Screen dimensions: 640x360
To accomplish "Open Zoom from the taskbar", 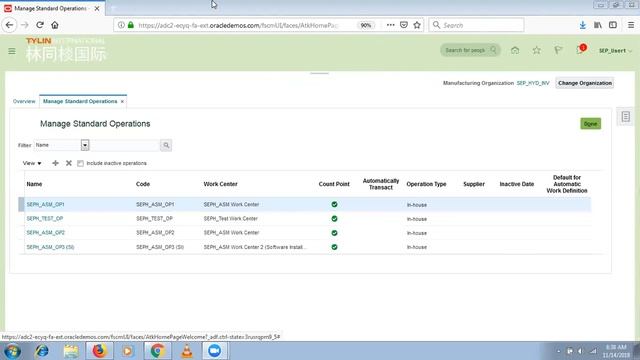I will (214, 351).
